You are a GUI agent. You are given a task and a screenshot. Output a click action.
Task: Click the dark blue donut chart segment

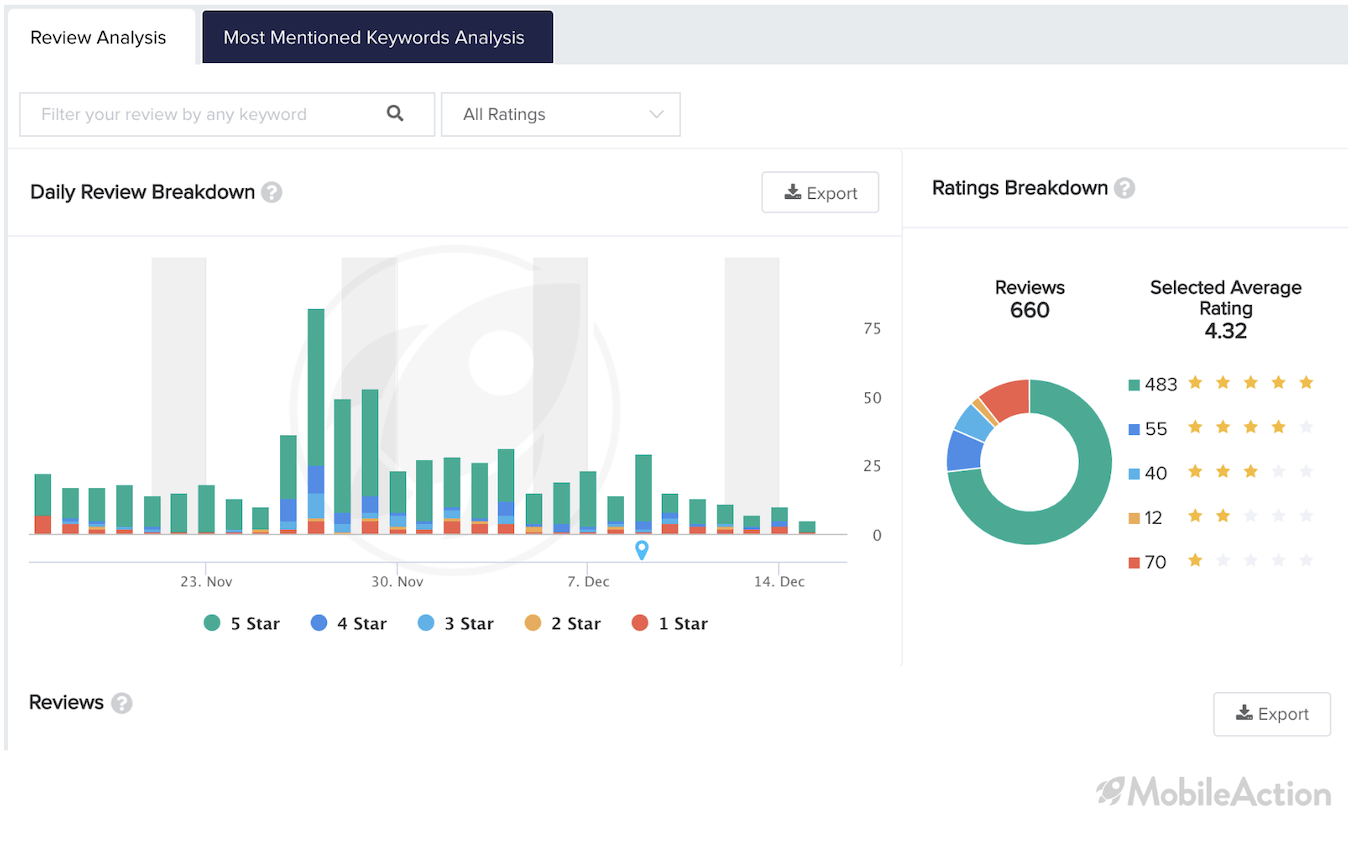tap(964, 450)
